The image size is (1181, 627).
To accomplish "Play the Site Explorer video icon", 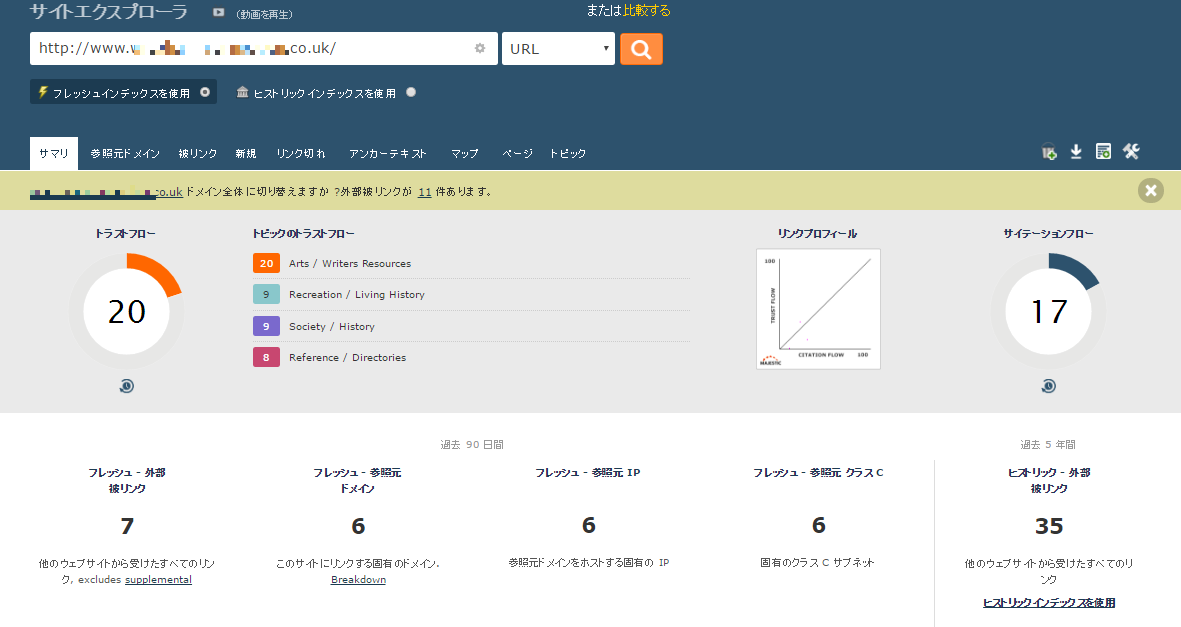I will click(x=219, y=13).
